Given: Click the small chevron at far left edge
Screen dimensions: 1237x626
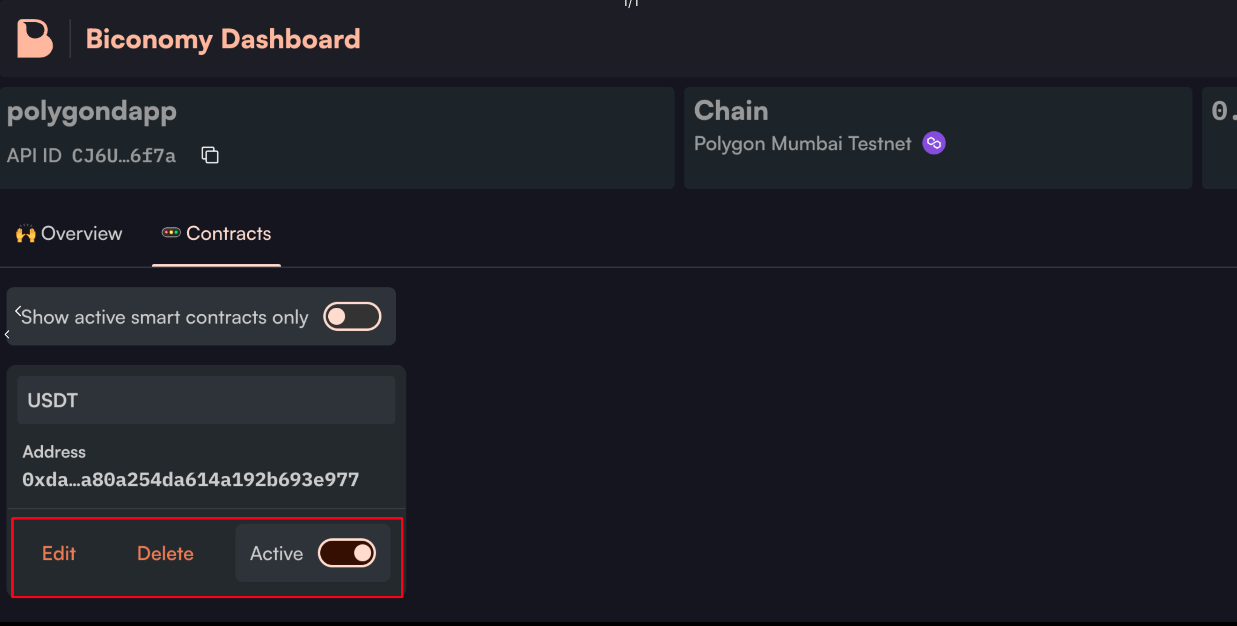Looking at the screenshot, I should click(x=6, y=334).
